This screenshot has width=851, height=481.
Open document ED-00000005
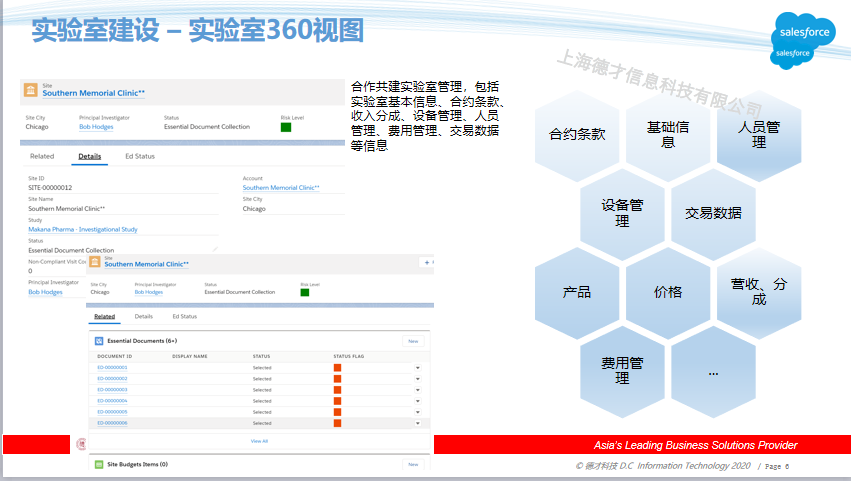point(112,412)
